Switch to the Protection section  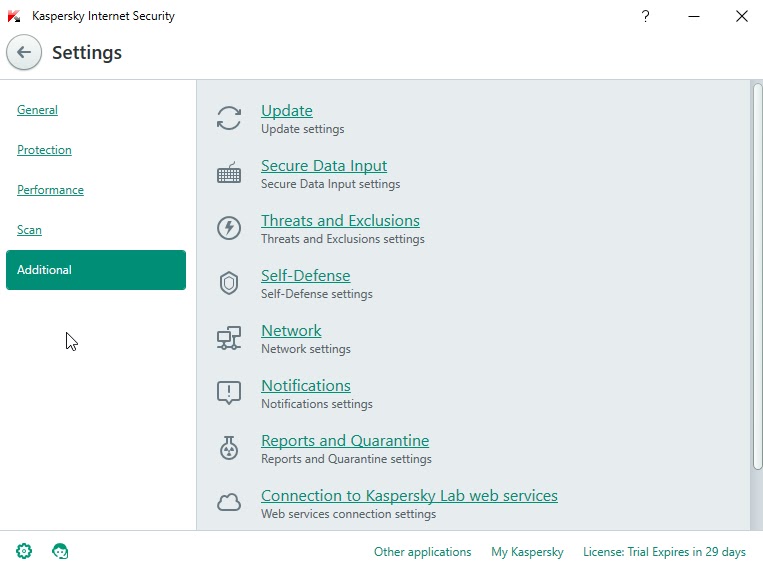[x=44, y=150]
